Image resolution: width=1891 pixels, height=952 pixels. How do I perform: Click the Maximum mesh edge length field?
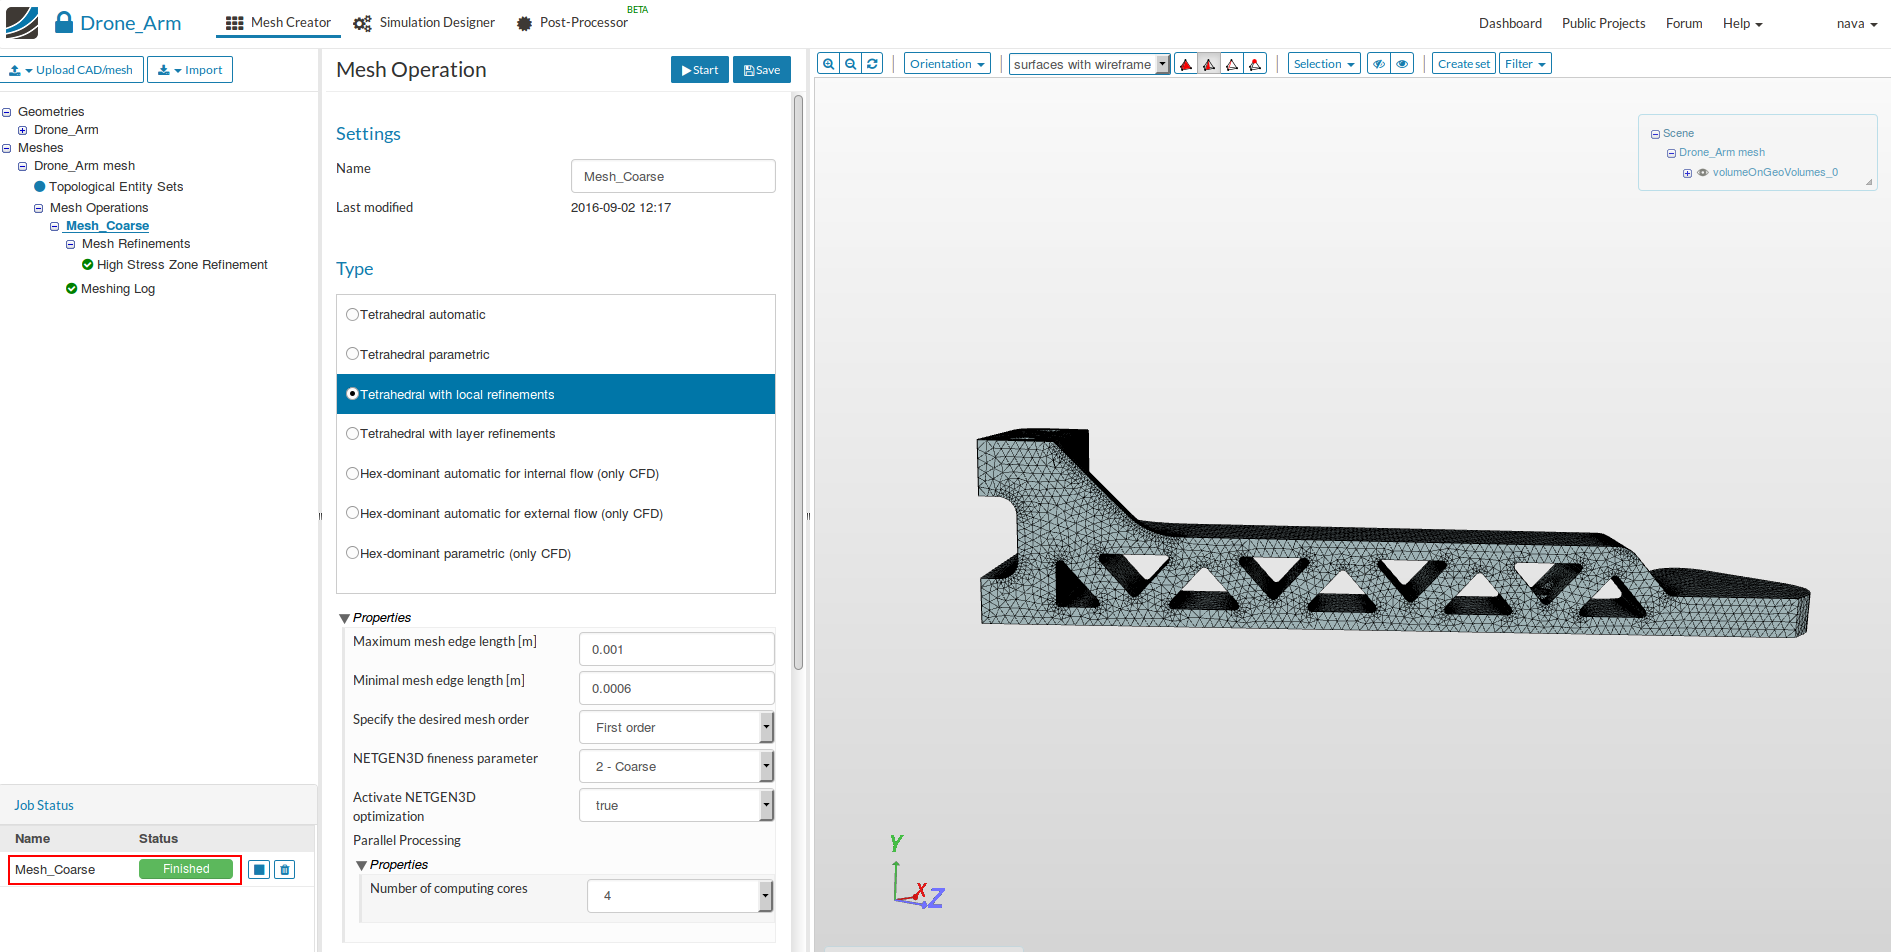pyautogui.click(x=677, y=649)
